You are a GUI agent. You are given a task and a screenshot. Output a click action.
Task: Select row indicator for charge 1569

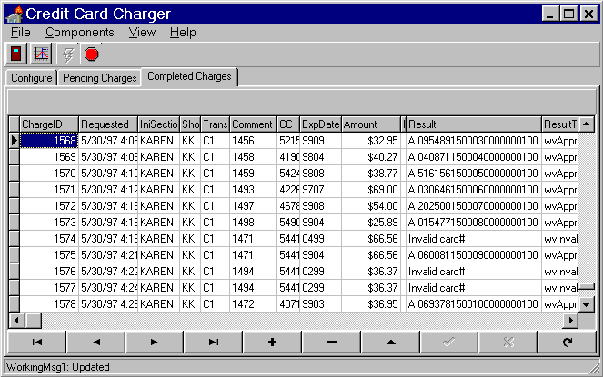coord(14,157)
